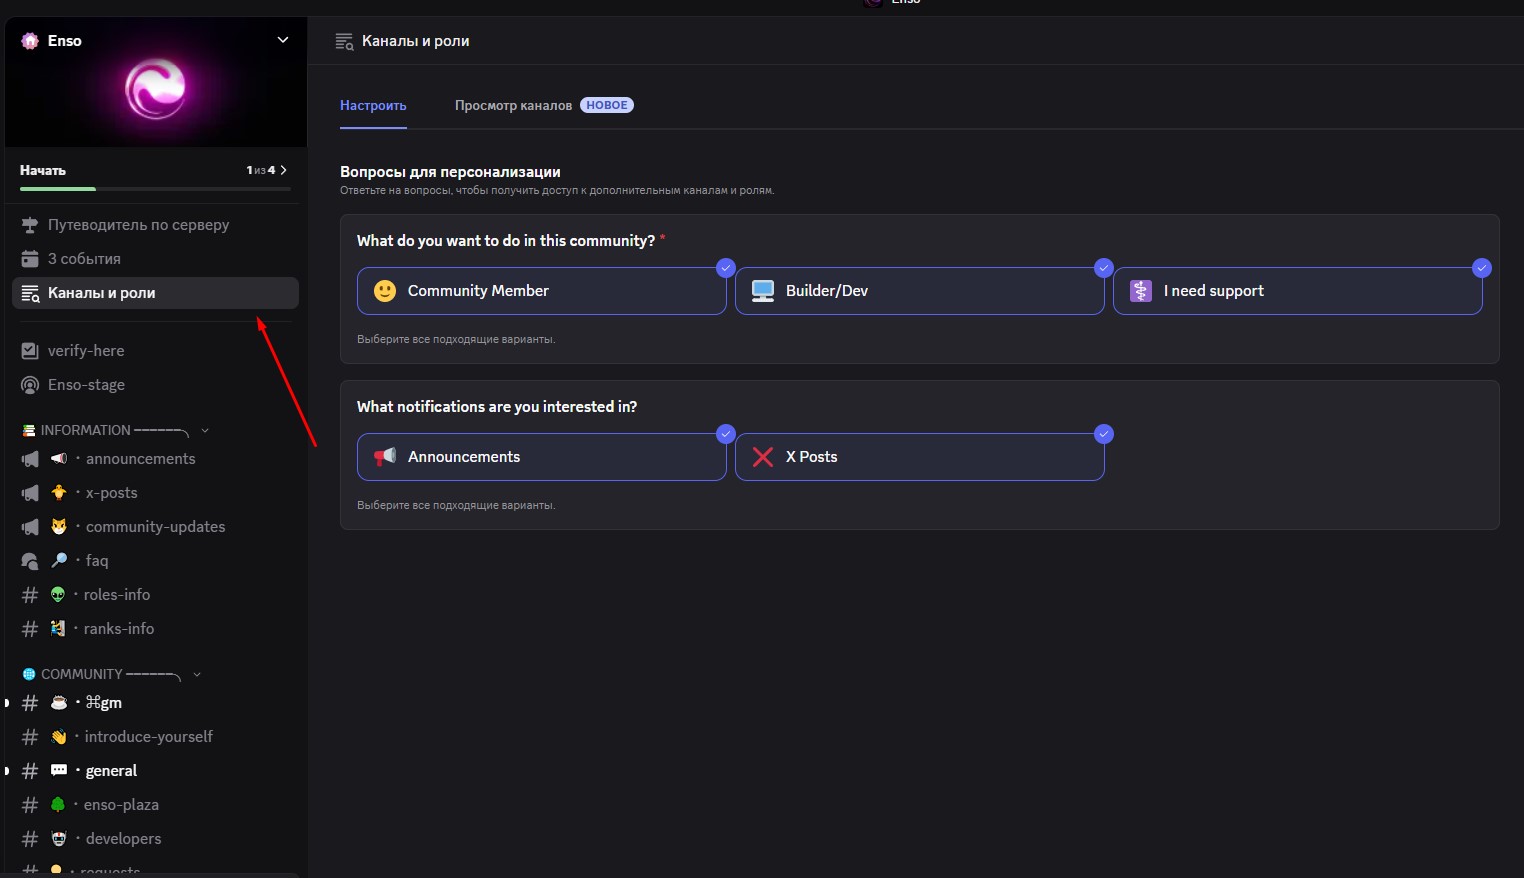
Task: Click the faq forum channel icon
Action: tap(30, 561)
